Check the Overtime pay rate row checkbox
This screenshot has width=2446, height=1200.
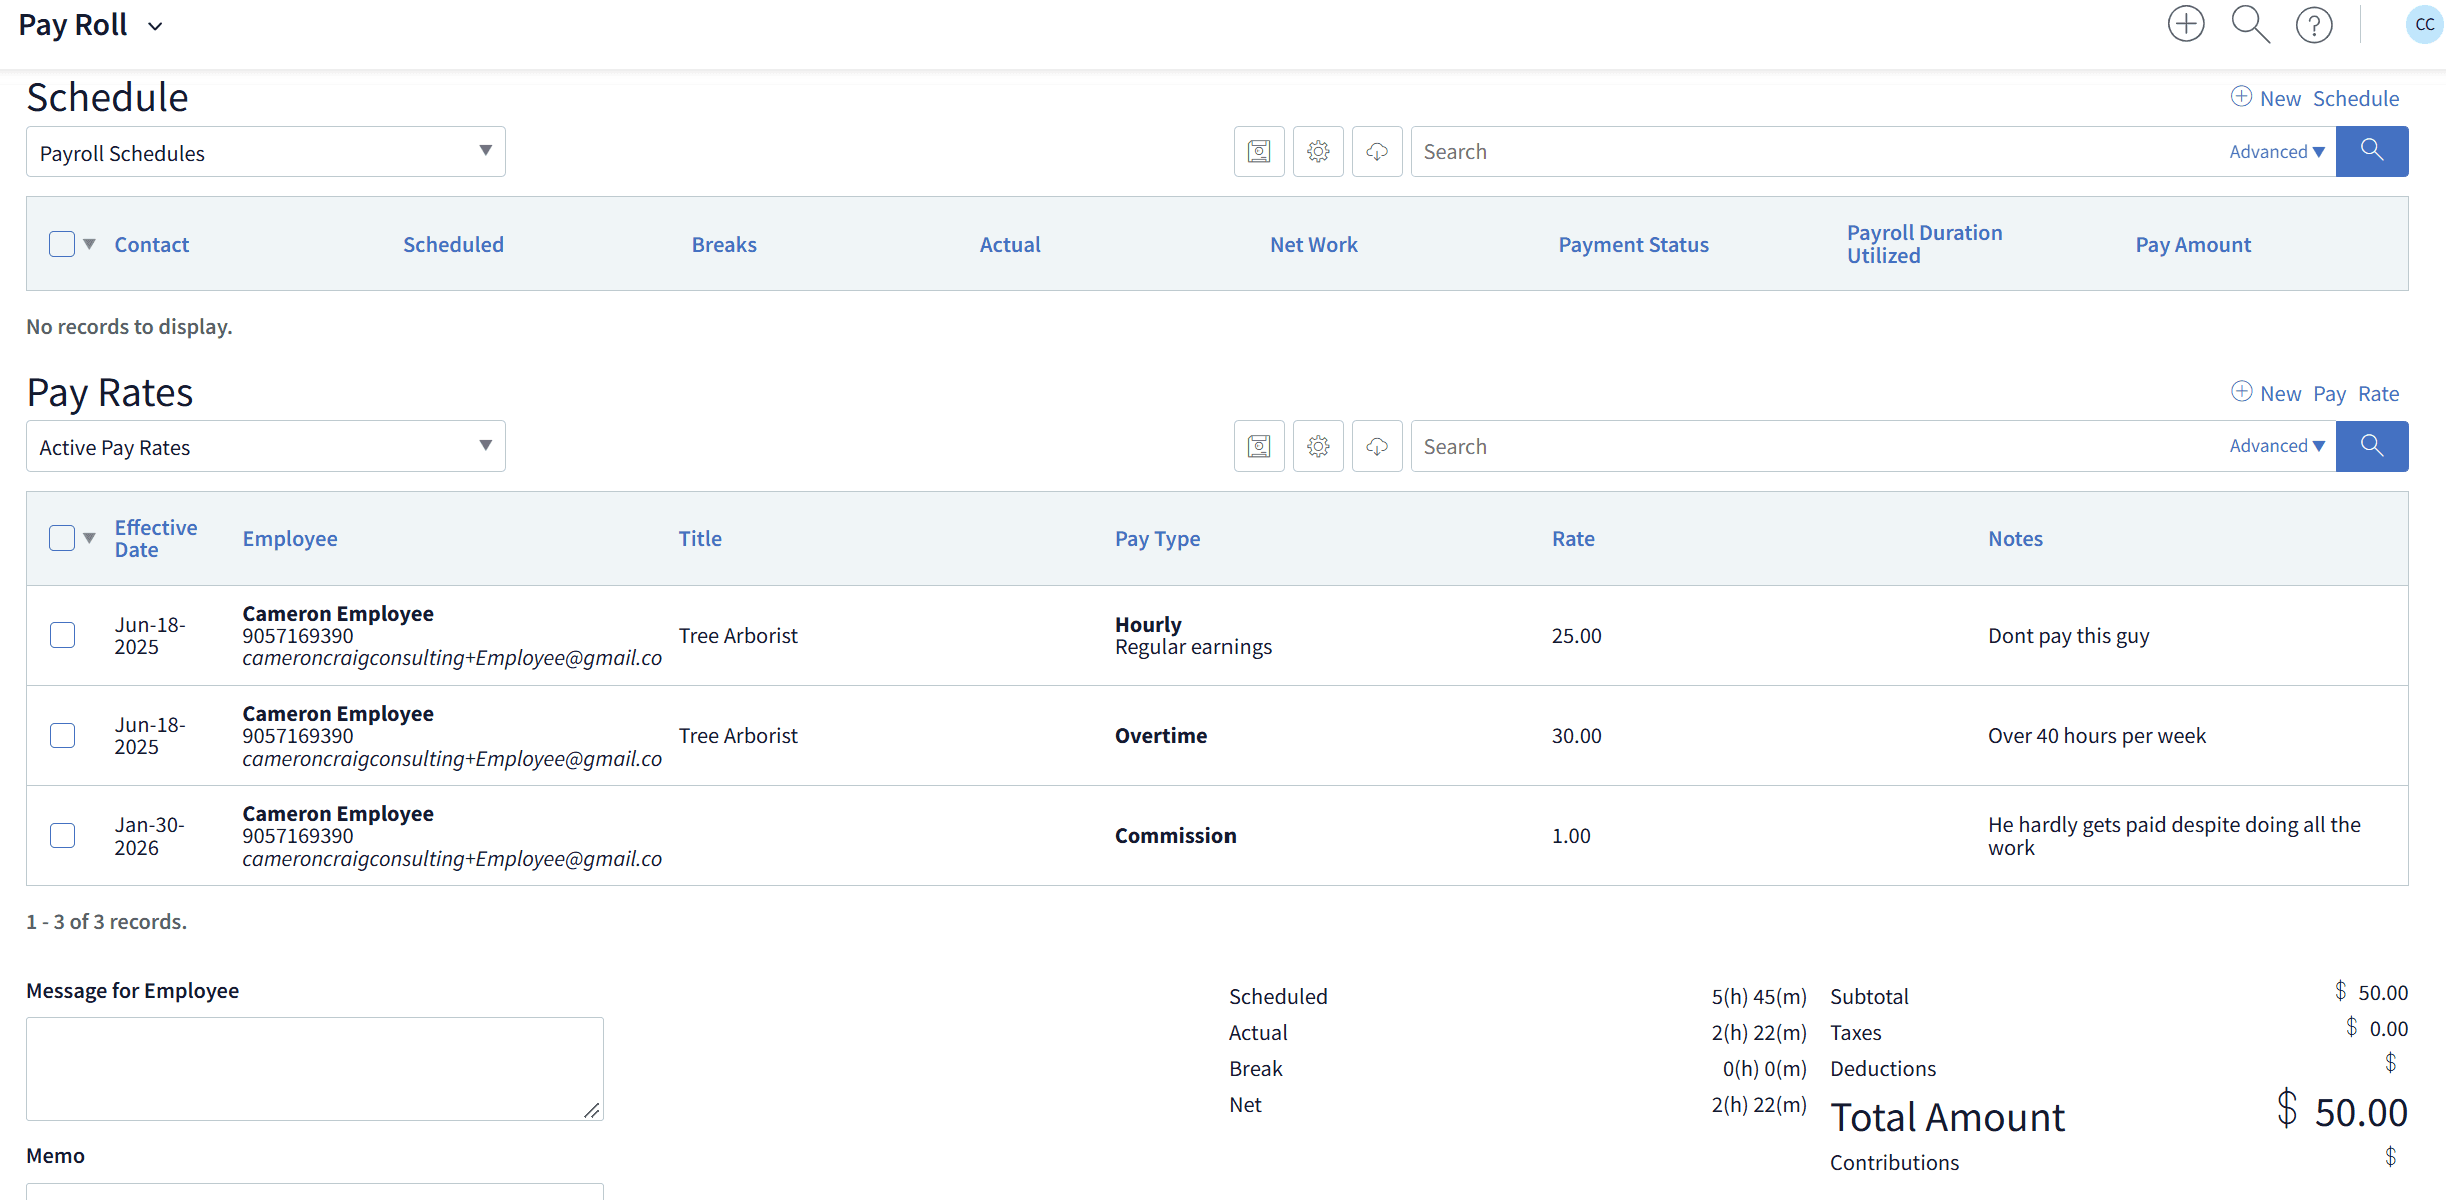point(62,735)
